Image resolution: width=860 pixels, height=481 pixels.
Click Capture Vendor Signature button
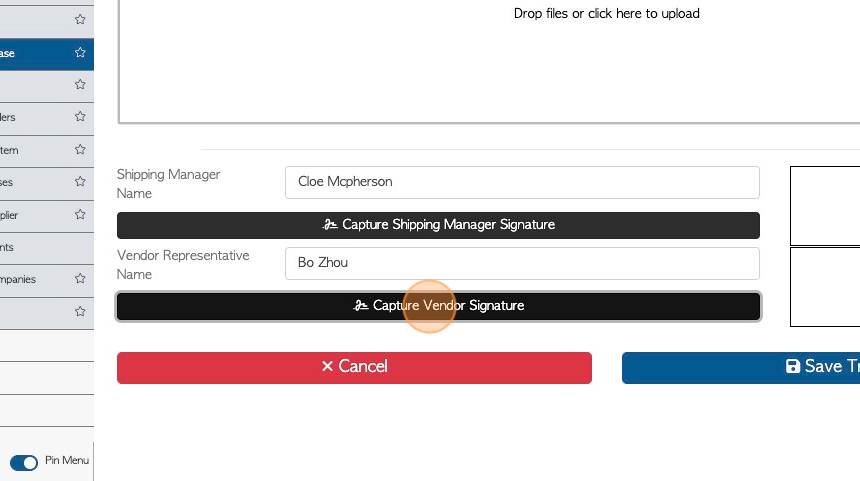pyautogui.click(x=438, y=306)
